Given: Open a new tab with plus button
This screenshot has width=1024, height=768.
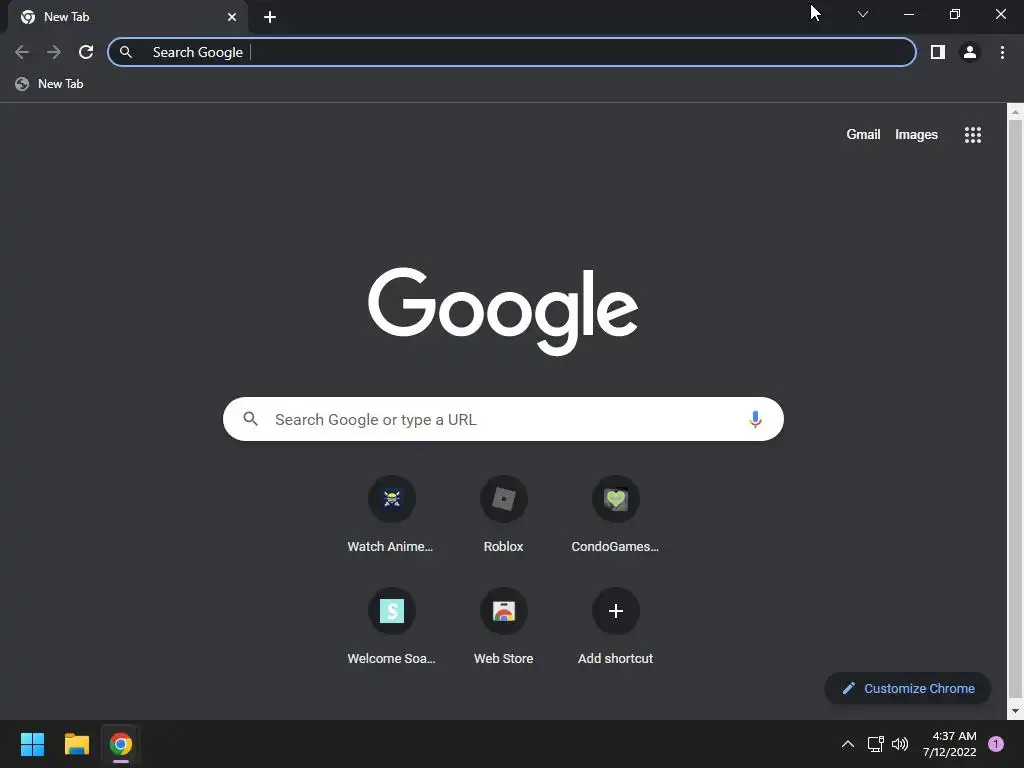Looking at the screenshot, I should click(270, 17).
